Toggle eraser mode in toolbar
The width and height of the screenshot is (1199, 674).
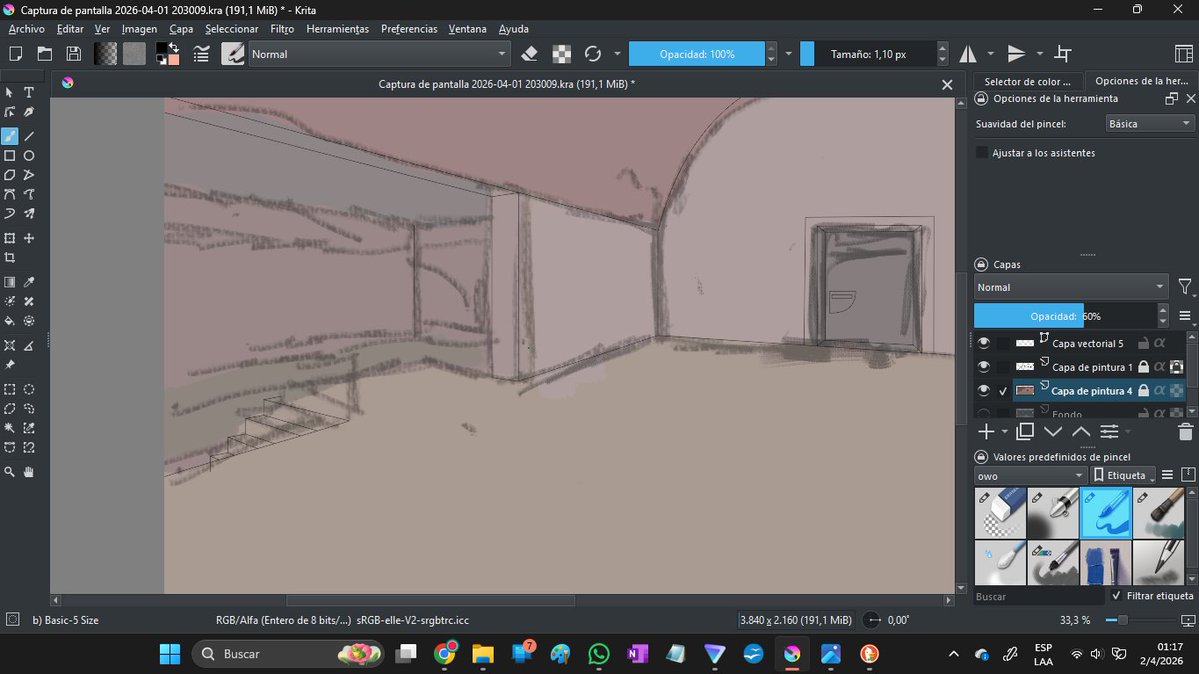[x=529, y=54]
